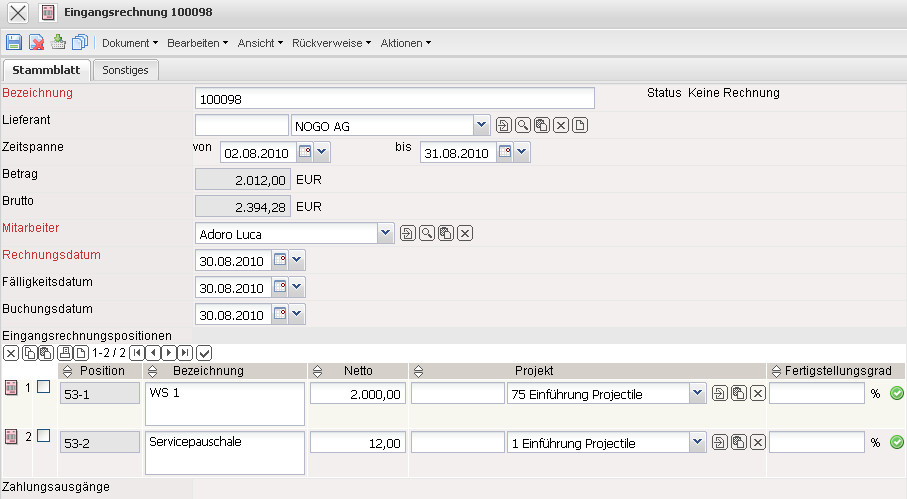Image resolution: width=907 pixels, height=499 pixels.
Task: Select the checkbox for position row 2
Action: 43,436
